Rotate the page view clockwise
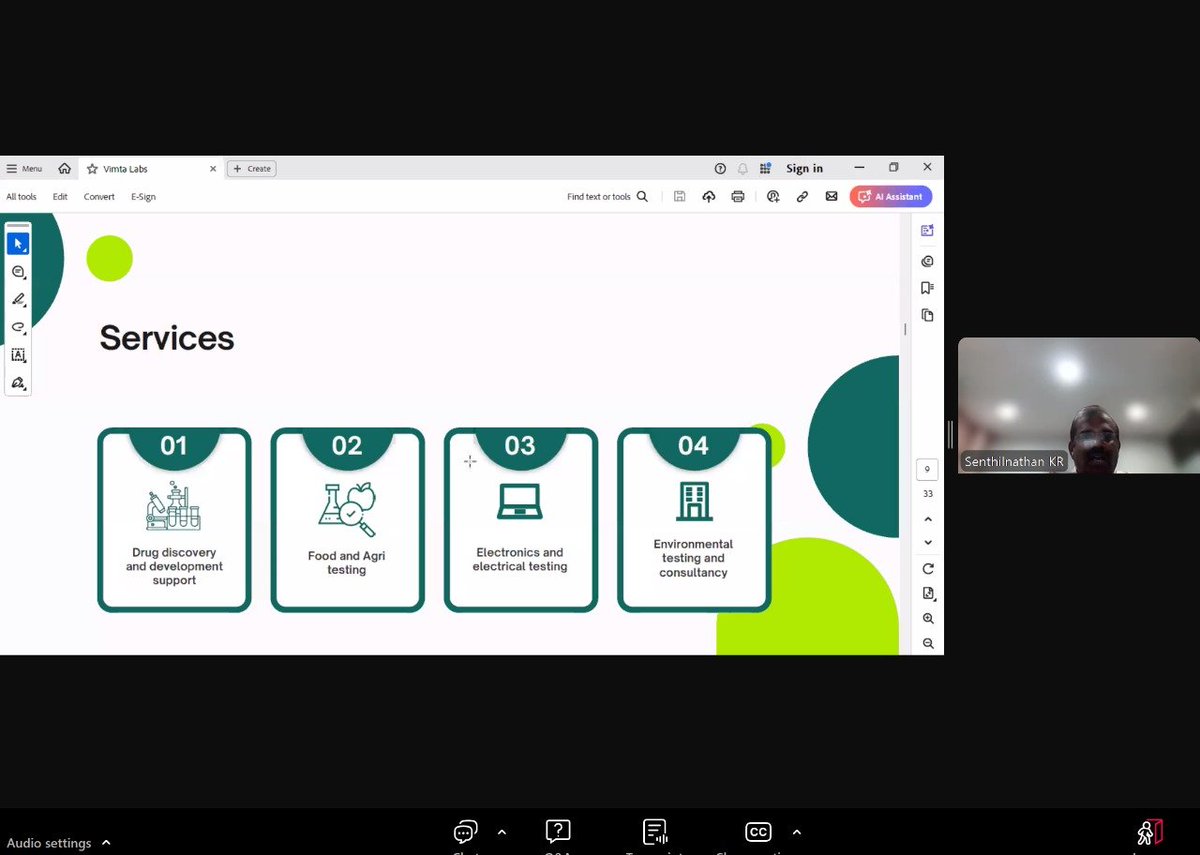 point(928,569)
